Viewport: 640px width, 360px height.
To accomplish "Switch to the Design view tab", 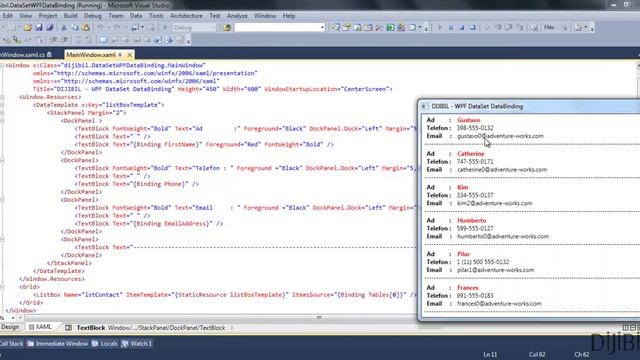I will coord(10,327).
